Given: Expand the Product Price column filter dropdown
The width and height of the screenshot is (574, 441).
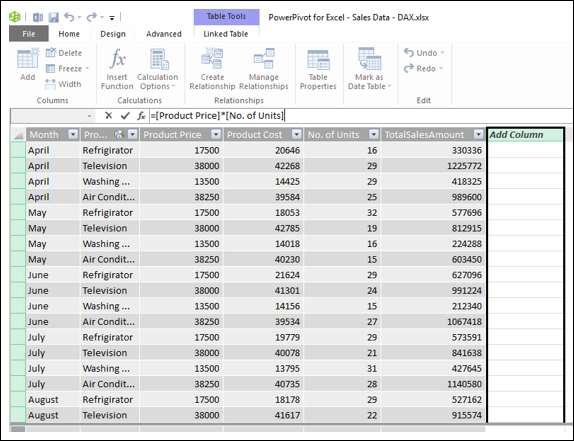Looking at the screenshot, I should (x=216, y=134).
